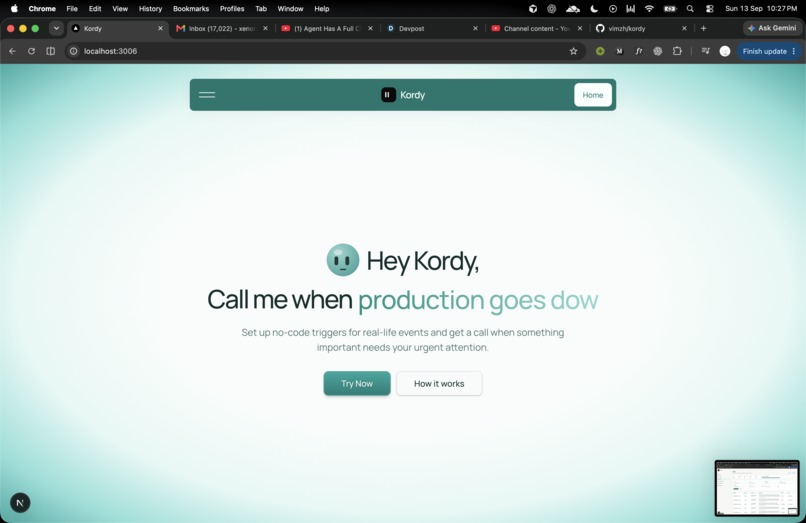Click the fx extension icon
Image resolution: width=806 pixels, height=523 pixels.
pyautogui.click(x=638, y=51)
